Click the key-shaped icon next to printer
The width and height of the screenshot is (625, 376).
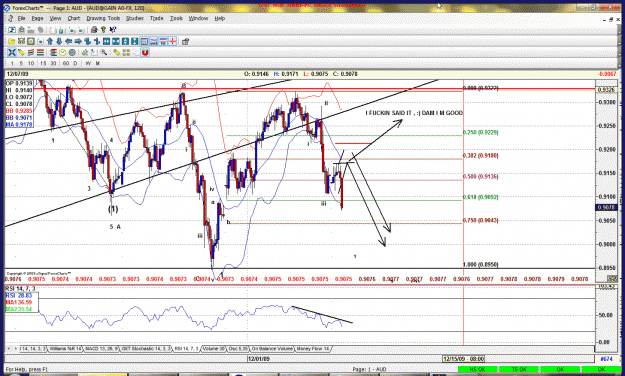pos(104,30)
